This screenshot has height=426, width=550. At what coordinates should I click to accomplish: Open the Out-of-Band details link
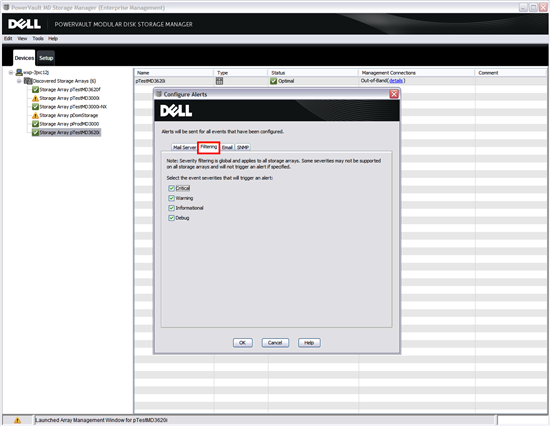tap(396, 81)
